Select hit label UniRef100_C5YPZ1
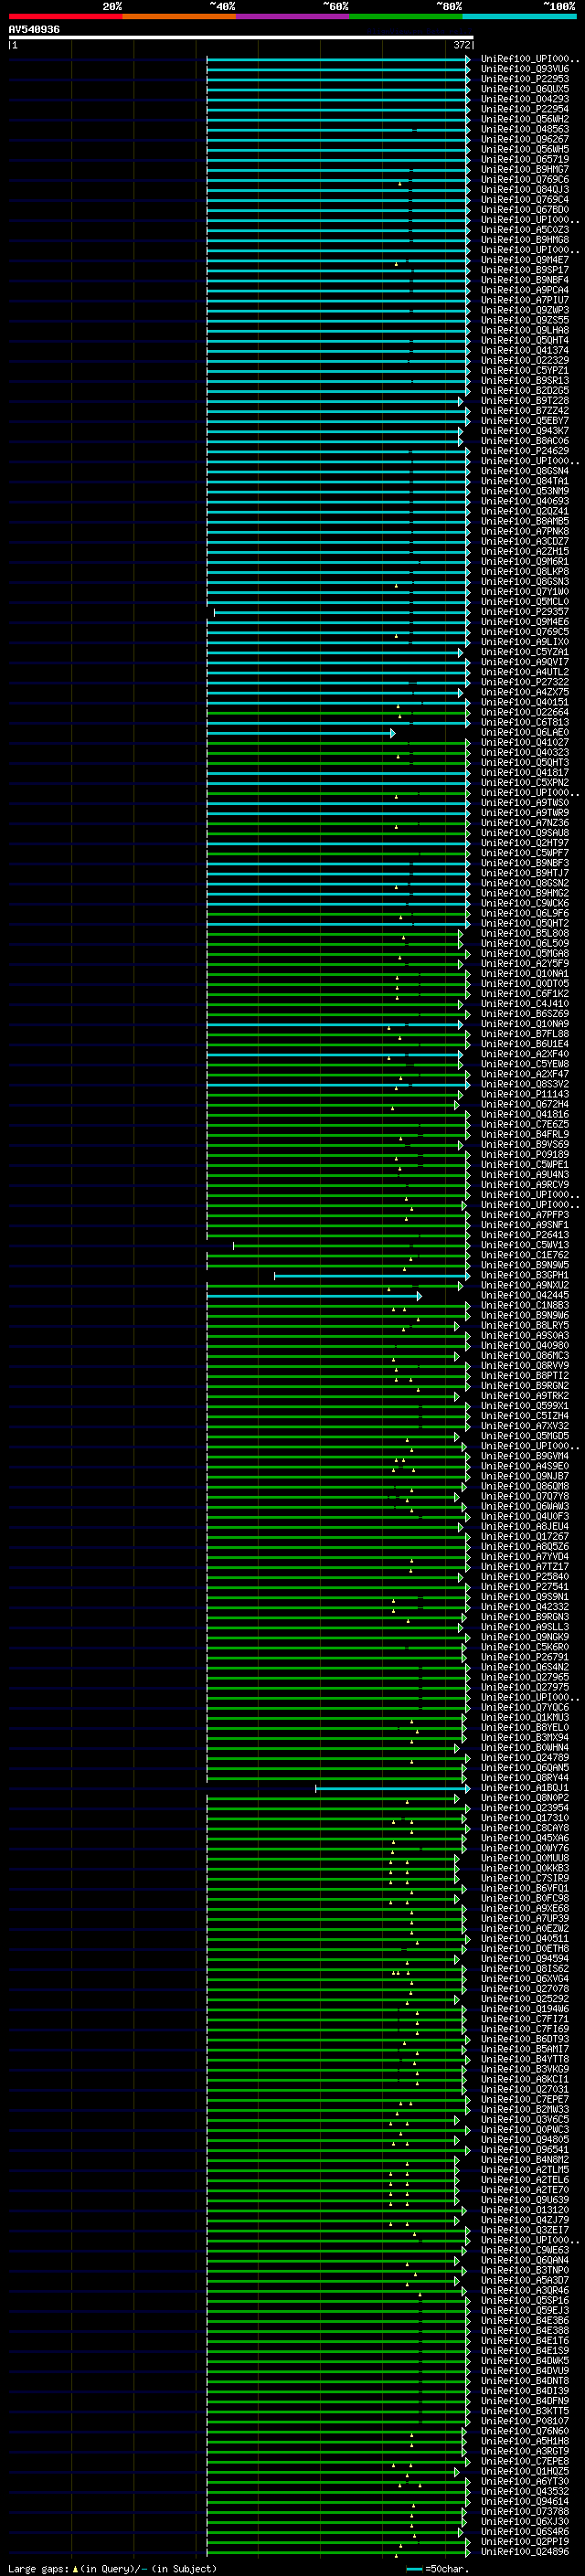The width and height of the screenshot is (585, 2576). click(x=525, y=371)
